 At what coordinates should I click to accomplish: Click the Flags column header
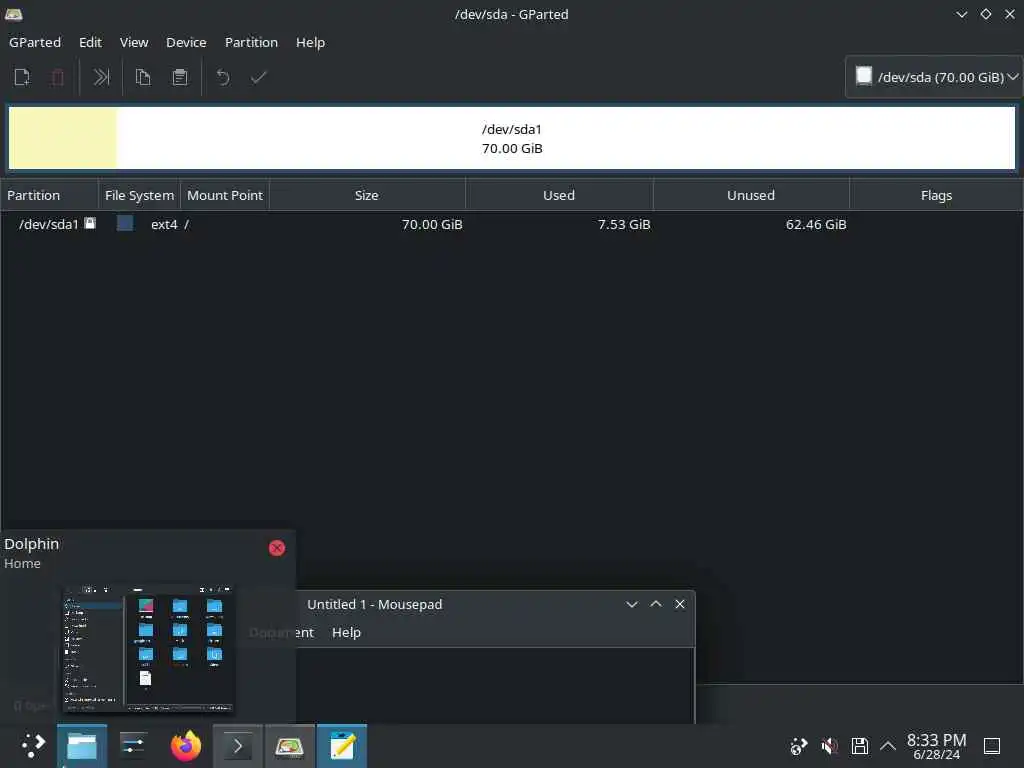click(936, 195)
